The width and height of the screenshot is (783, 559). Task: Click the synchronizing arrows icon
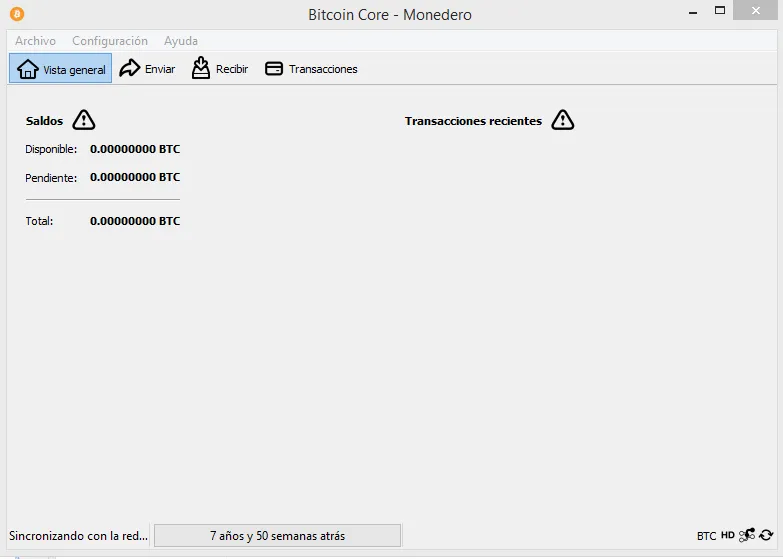point(766,536)
